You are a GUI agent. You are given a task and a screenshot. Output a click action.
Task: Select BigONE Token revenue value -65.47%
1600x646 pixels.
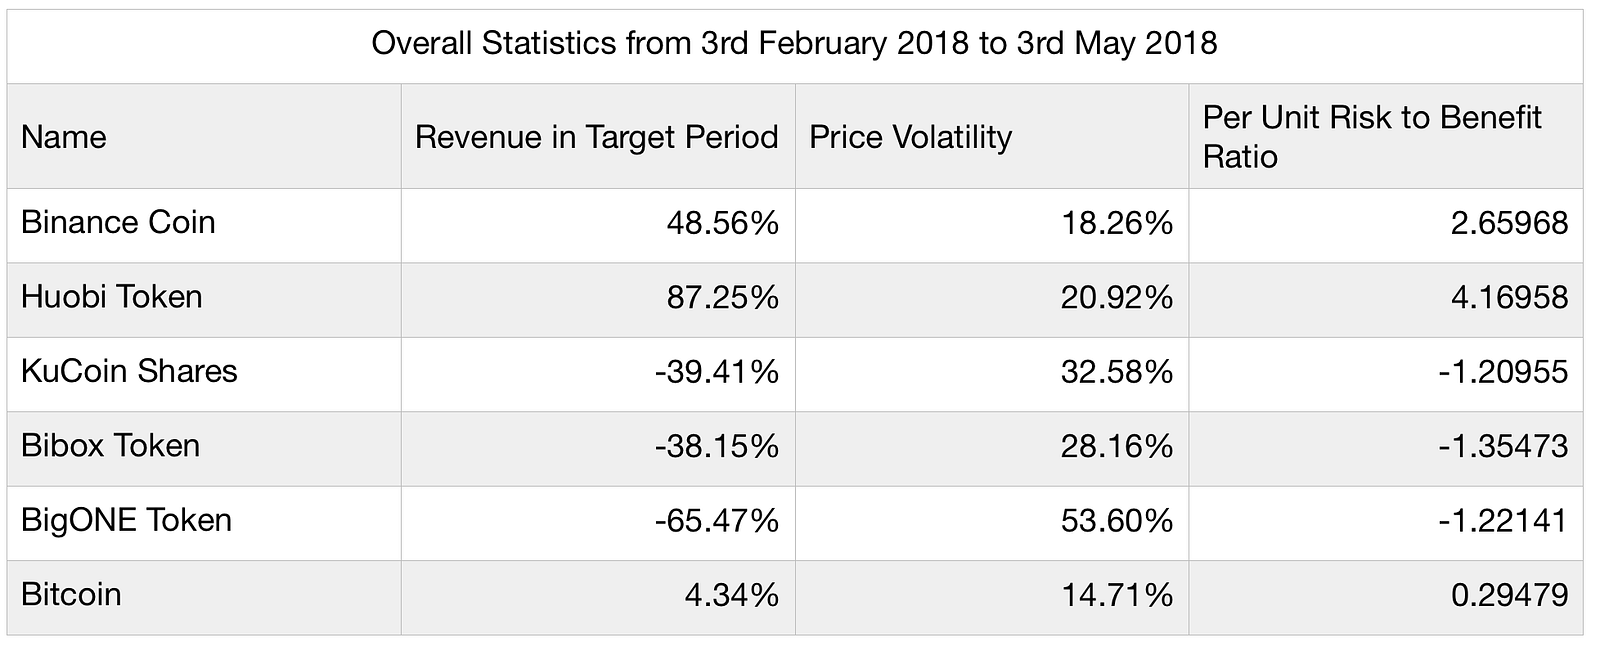click(716, 521)
